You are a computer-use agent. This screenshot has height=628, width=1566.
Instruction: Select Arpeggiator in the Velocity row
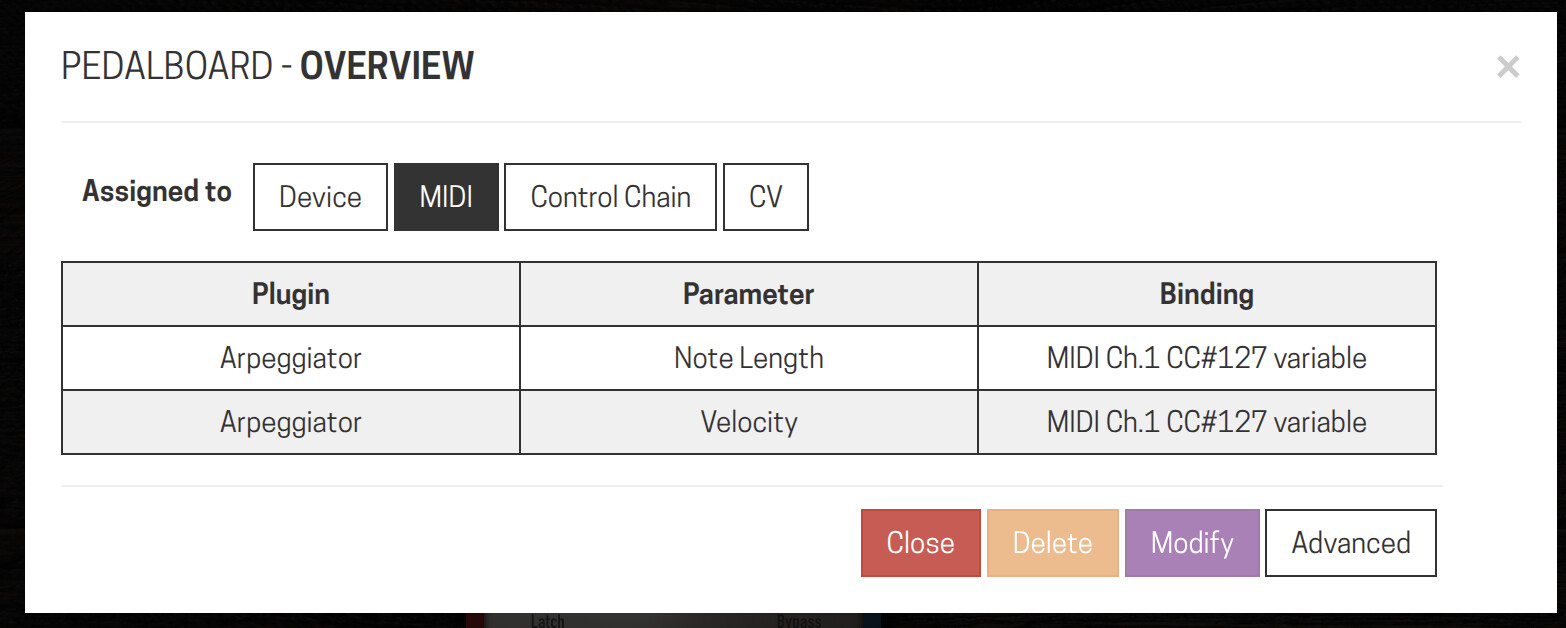(291, 422)
